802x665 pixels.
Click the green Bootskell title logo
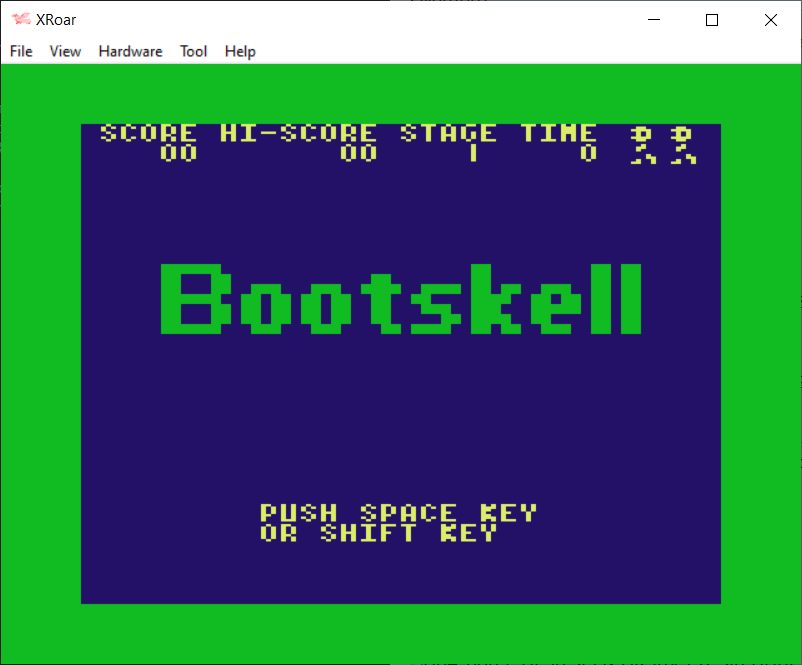pyautogui.click(x=400, y=299)
